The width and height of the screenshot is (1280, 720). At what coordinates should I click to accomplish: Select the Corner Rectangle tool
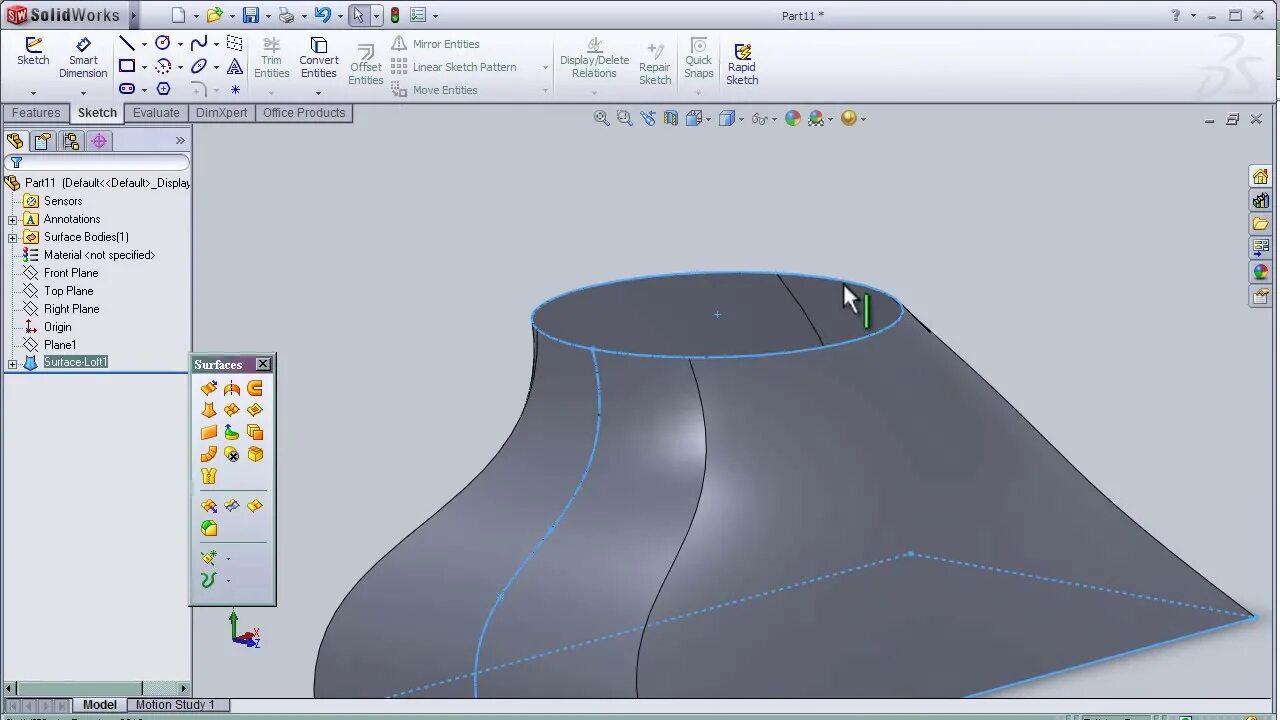pos(127,66)
